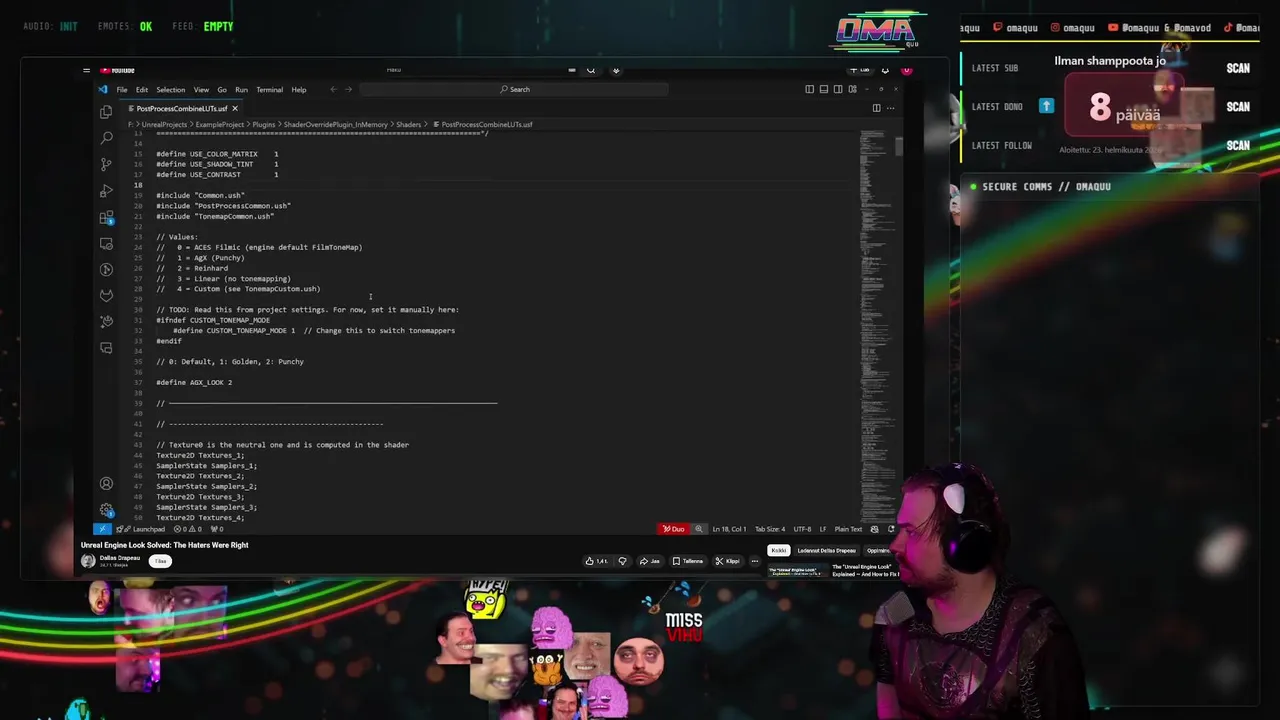1280x720 pixels.
Task: Open the Run and Debug view
Action: 107,190
